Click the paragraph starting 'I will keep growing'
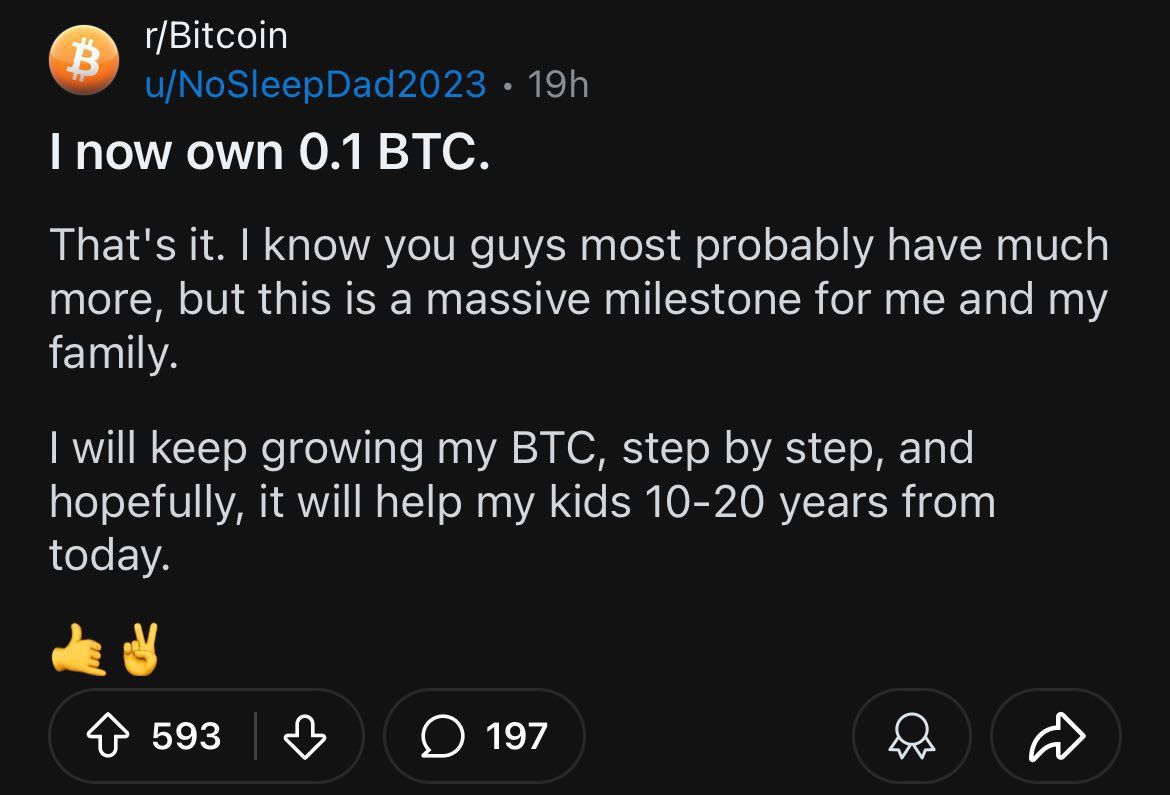 521,502
